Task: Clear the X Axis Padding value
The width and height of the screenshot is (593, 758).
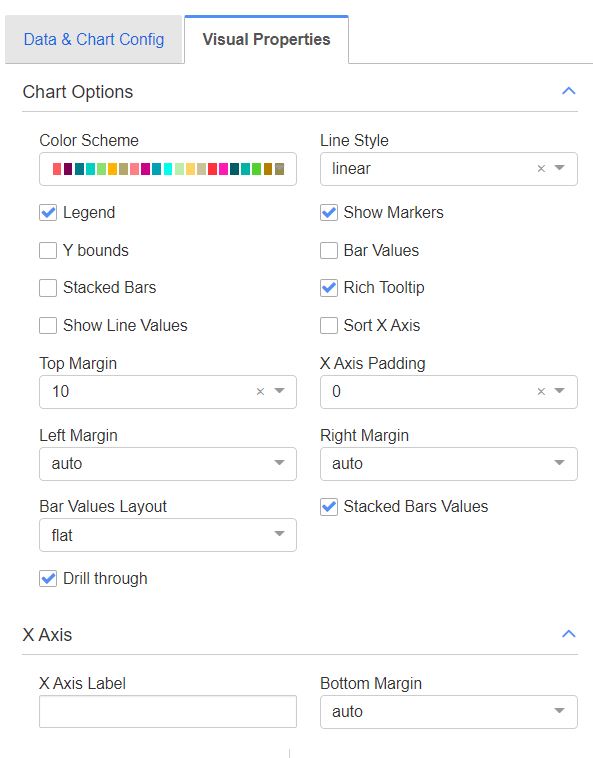Action: tap(541, 391)
